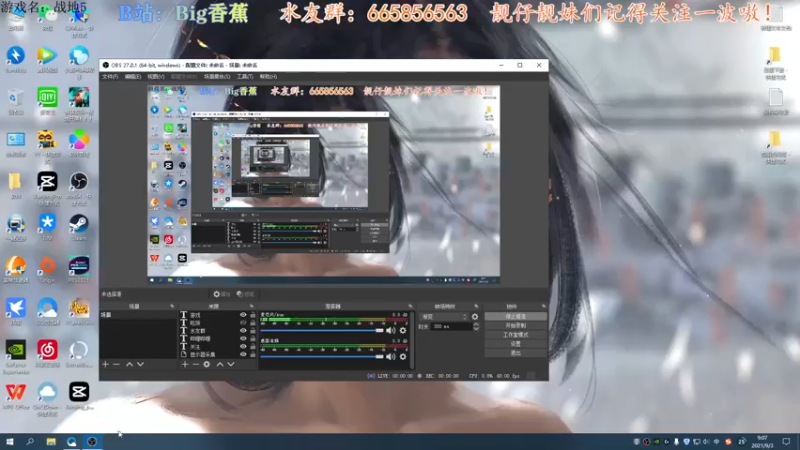The image size is (800, 450).
Task: Remove selected source with the minus icon
Action: click(x=195, y=364)
